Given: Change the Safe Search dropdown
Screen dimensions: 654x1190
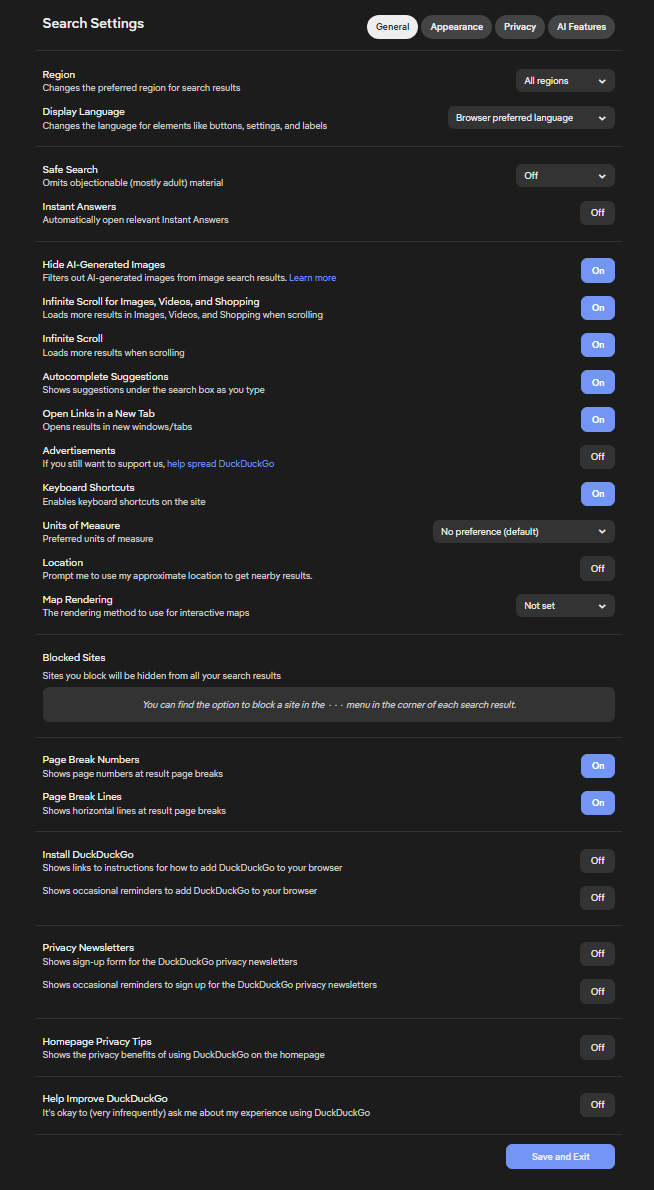Looking at the screenshot, I should coord(565,176).
